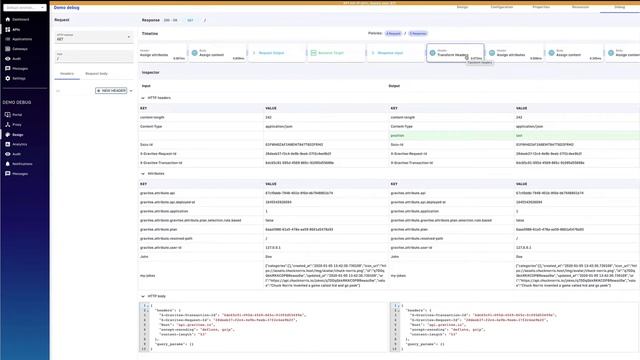Click first Assign content policy icon

(195, 53)
